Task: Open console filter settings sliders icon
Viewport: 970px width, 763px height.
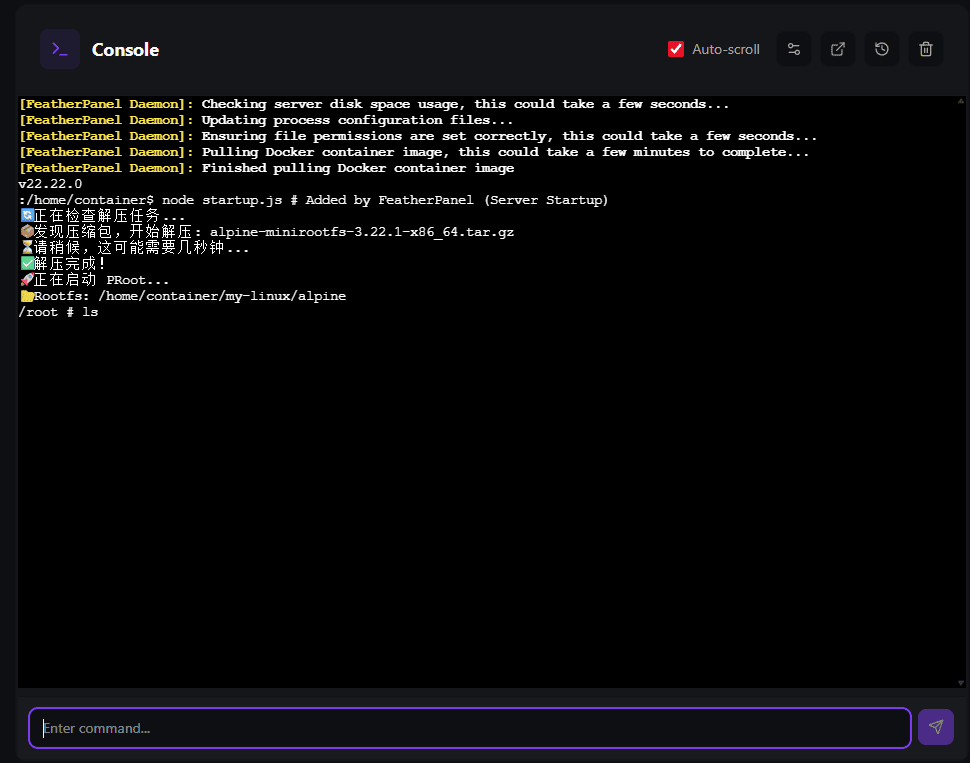Action: pos(794,49)
